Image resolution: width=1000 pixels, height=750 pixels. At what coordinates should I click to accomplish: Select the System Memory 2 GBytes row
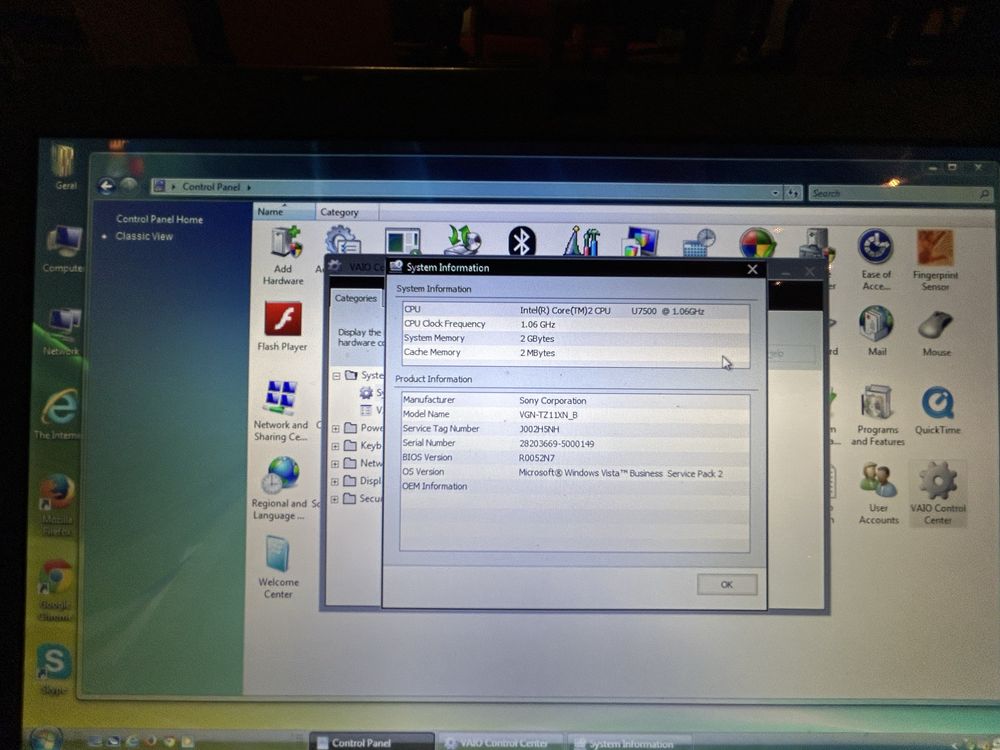pos(576,338)
